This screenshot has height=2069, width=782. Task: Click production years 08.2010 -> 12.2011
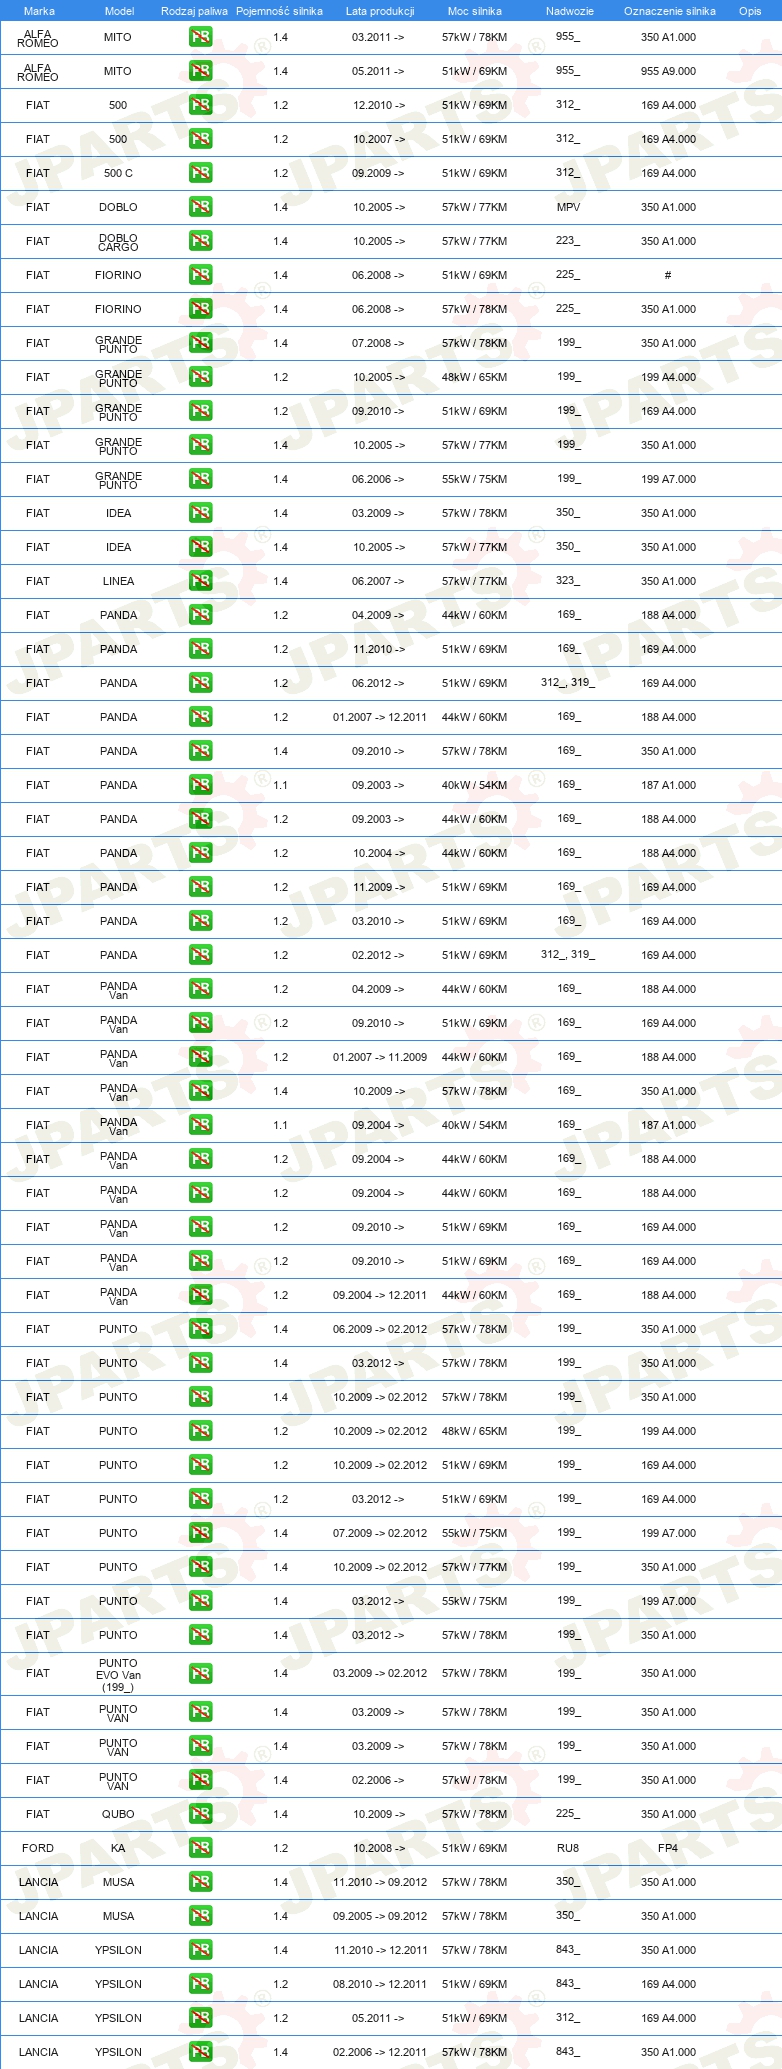[380, 1984]
